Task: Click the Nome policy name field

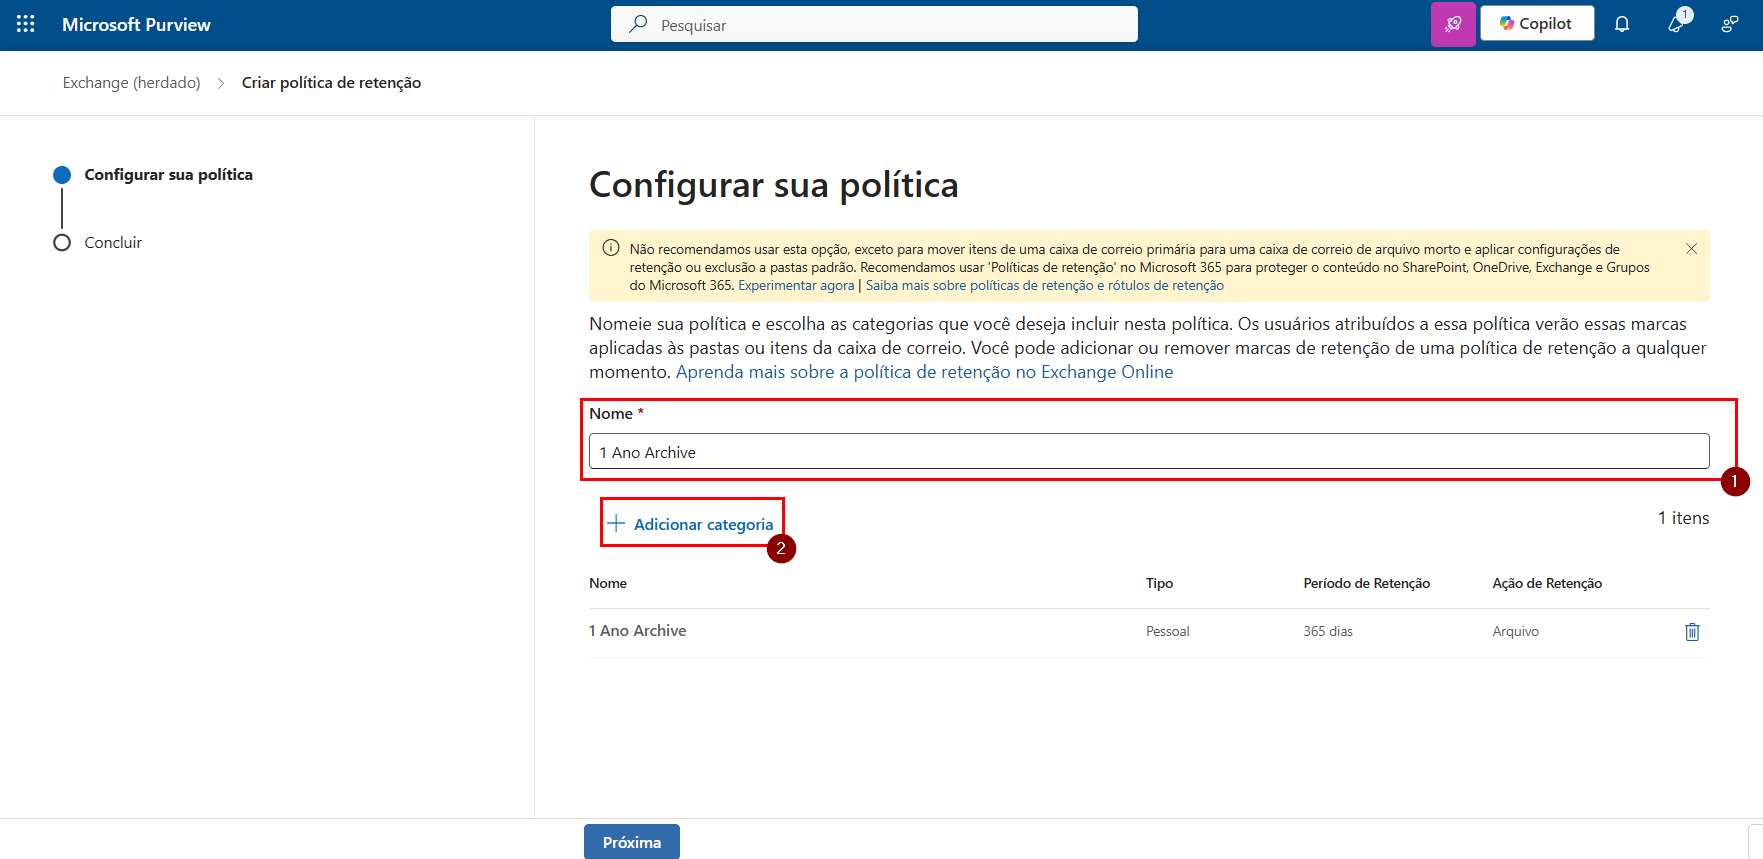Action: click(1148, 452)
